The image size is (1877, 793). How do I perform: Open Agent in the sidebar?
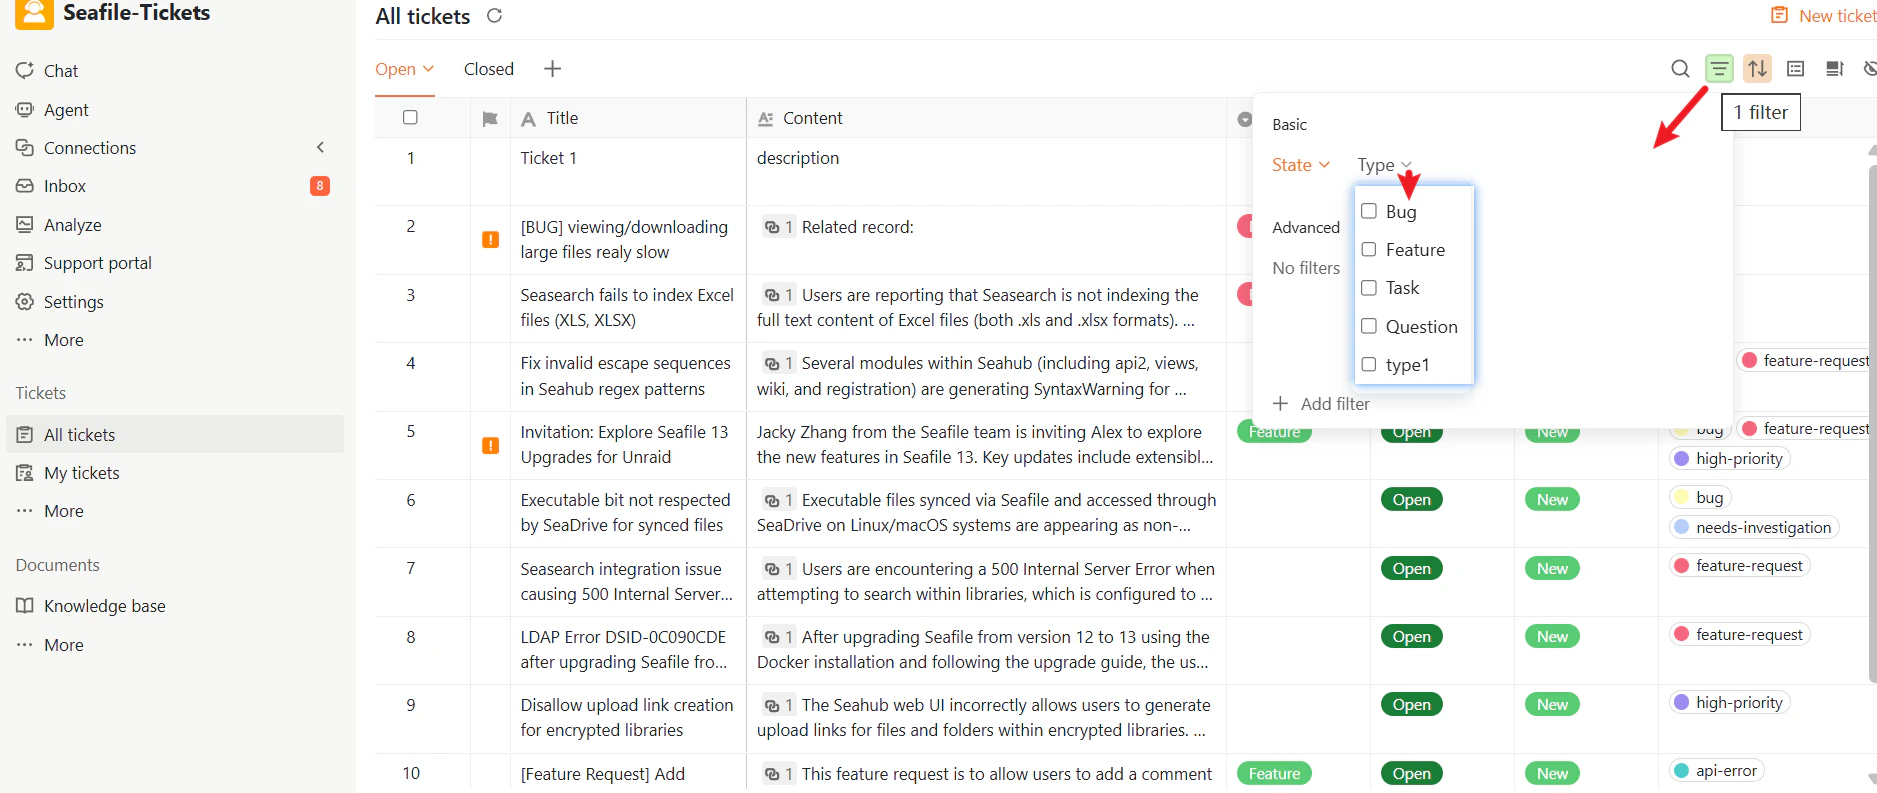coord(66,110)
